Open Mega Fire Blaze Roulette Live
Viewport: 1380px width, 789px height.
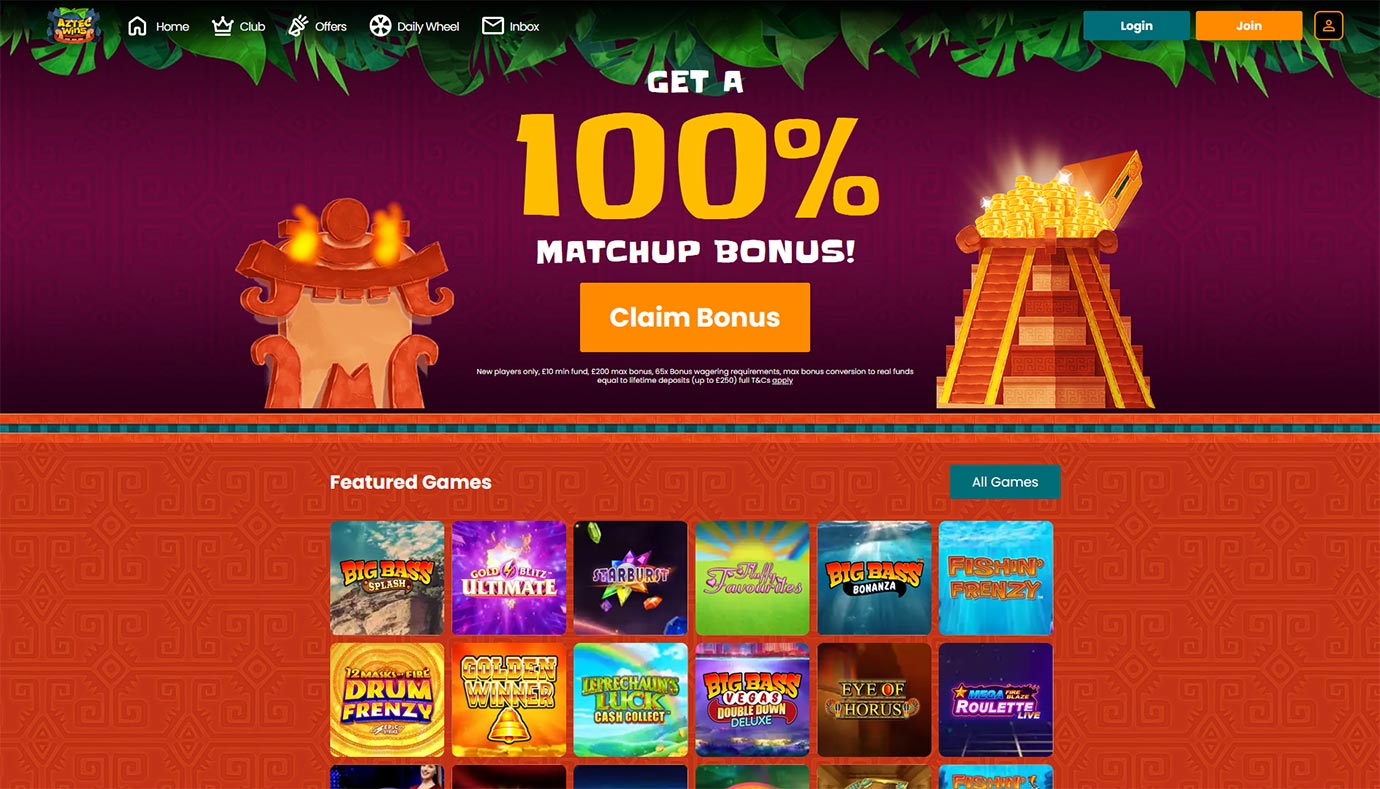click(x=995, y=700)
